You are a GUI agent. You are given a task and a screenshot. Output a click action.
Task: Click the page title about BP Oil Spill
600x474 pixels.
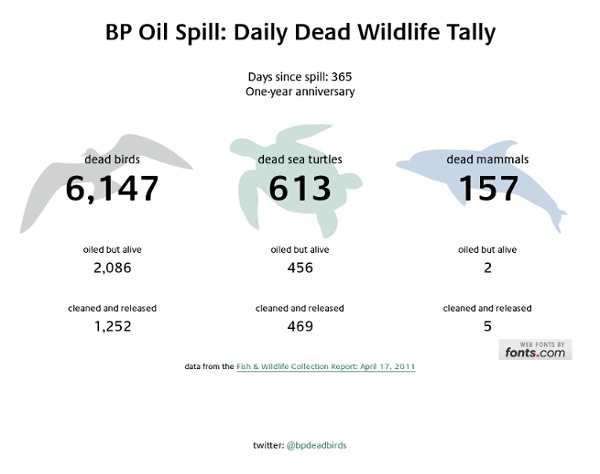[300, 33]
